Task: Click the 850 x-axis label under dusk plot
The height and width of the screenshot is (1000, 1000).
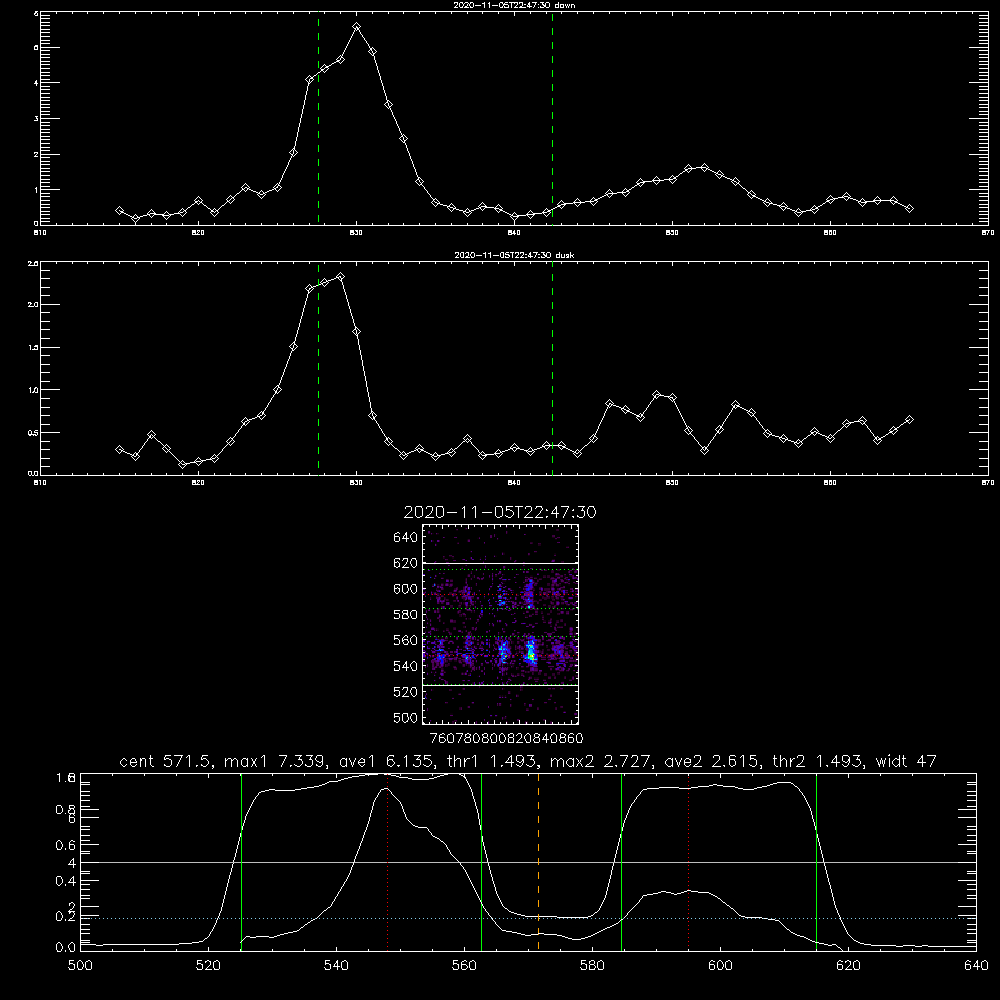Action: (672, 483)
